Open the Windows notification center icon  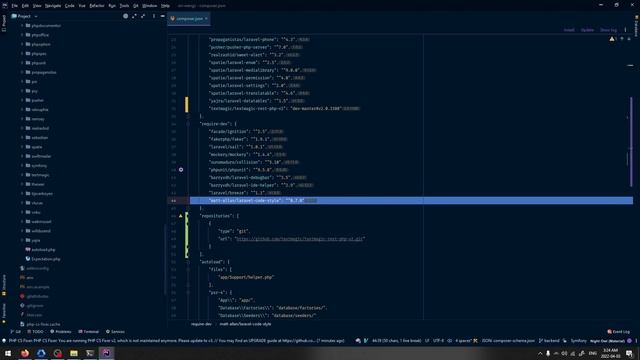pos(629,353)
